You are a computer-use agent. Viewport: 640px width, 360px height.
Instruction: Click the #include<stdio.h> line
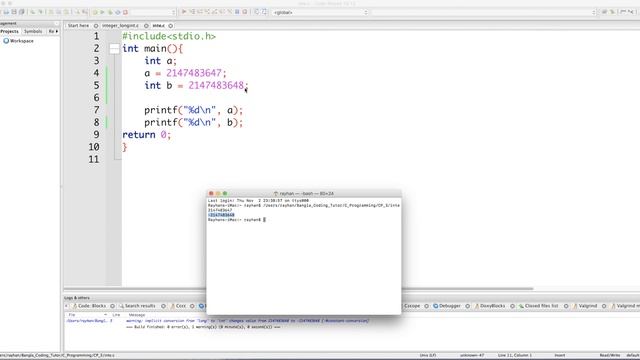(x=169, y=36)
